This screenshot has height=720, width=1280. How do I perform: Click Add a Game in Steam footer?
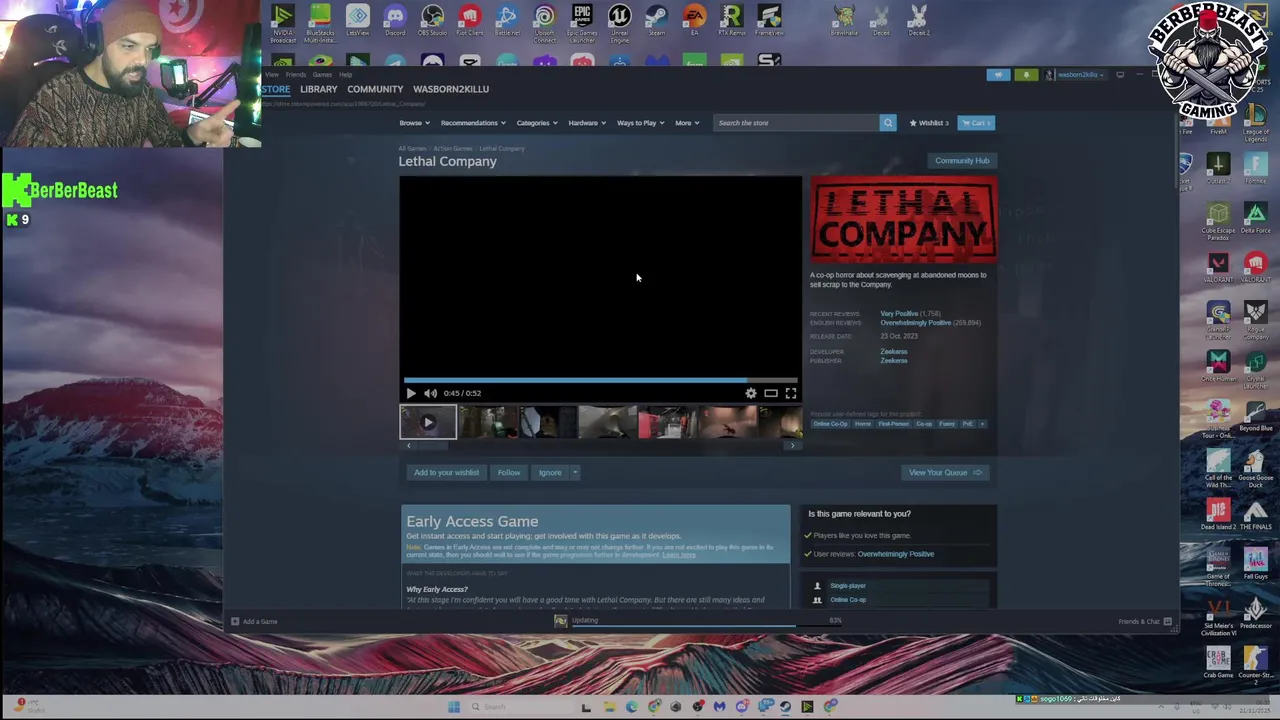[x=254, y=622]
